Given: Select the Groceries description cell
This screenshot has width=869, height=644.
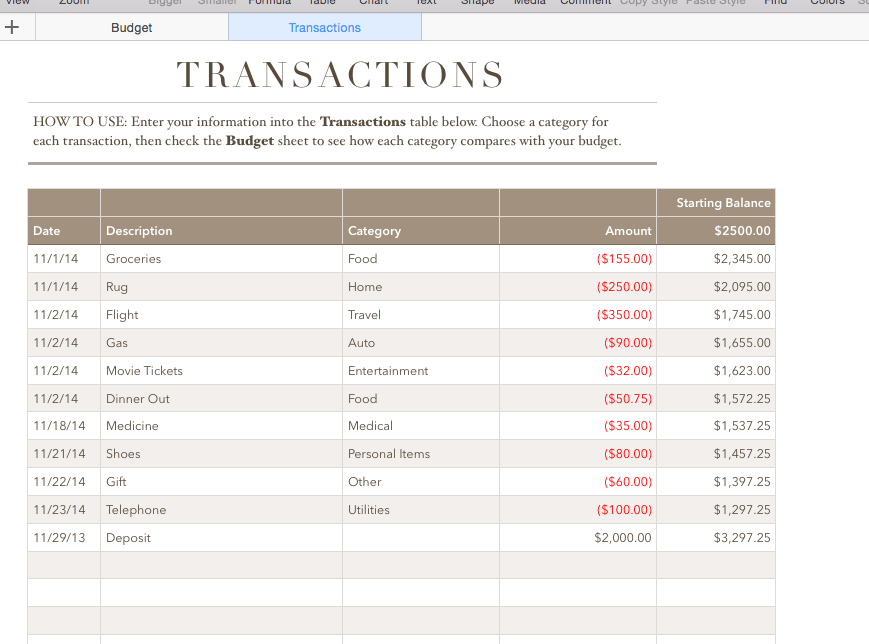Looking at the screenshot, I should 221,259.
